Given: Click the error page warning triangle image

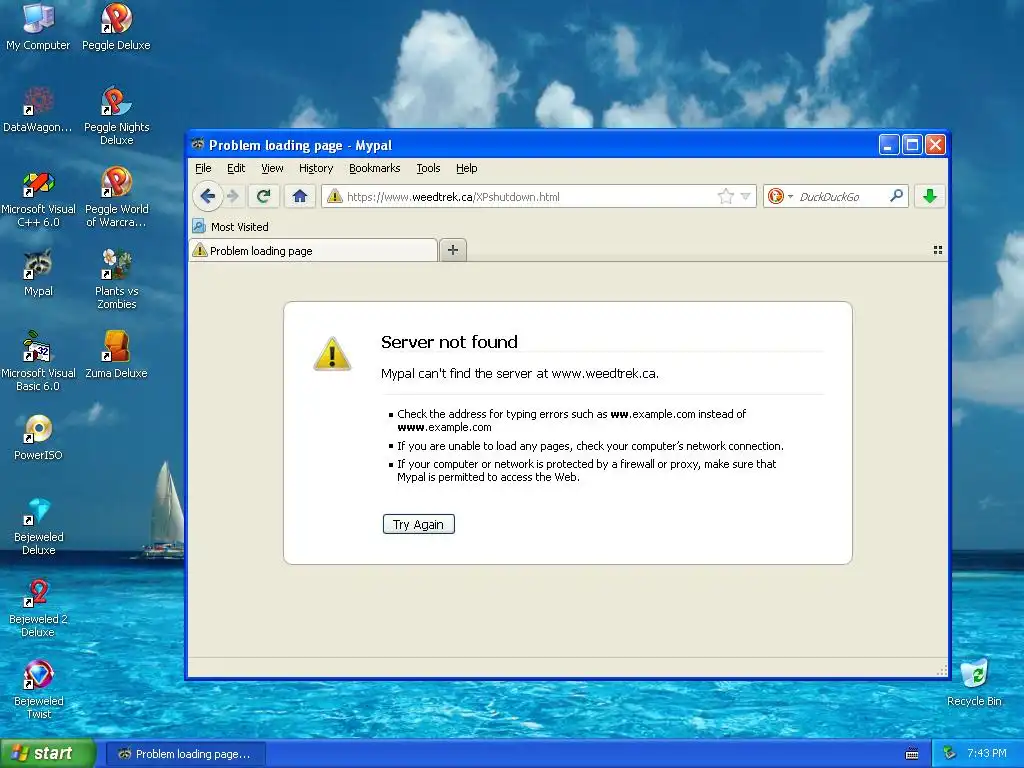Looking at the screenshot, I should pos(332,353).
